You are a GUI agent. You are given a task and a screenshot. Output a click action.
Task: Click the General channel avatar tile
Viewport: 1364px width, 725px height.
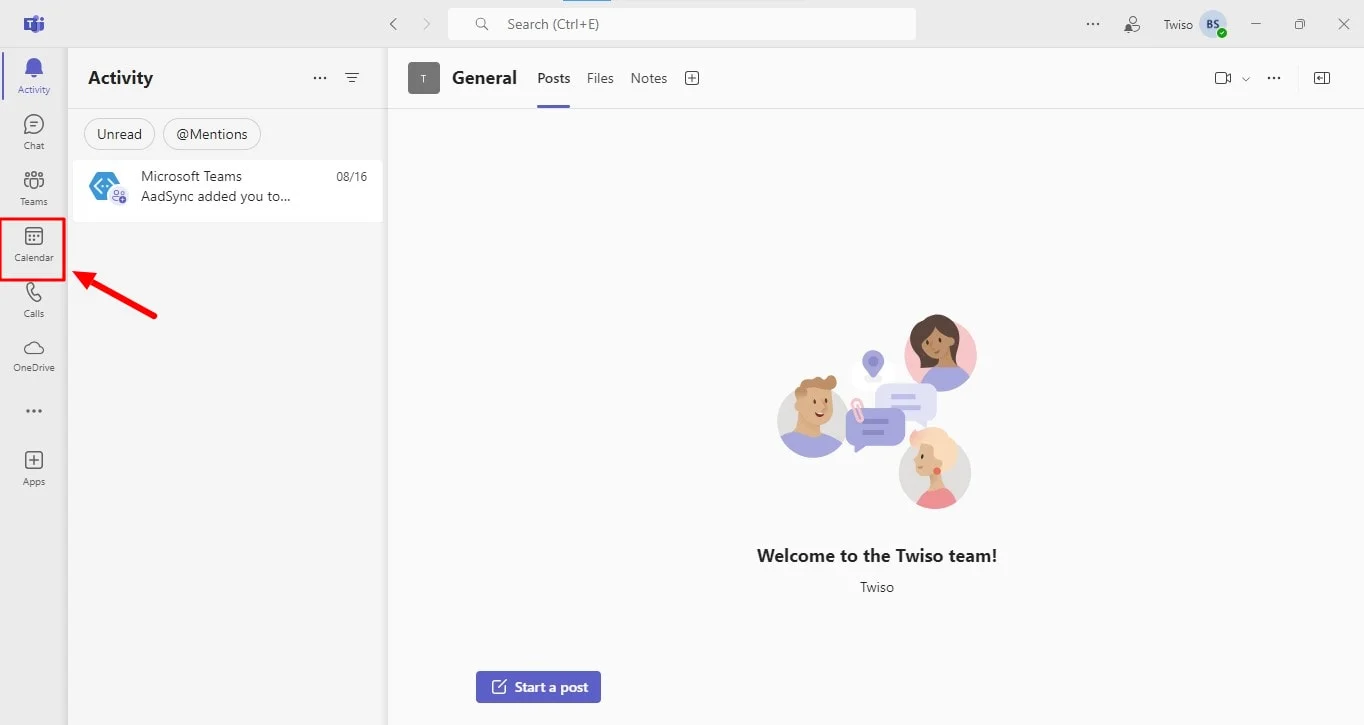[x=424, y=78]
